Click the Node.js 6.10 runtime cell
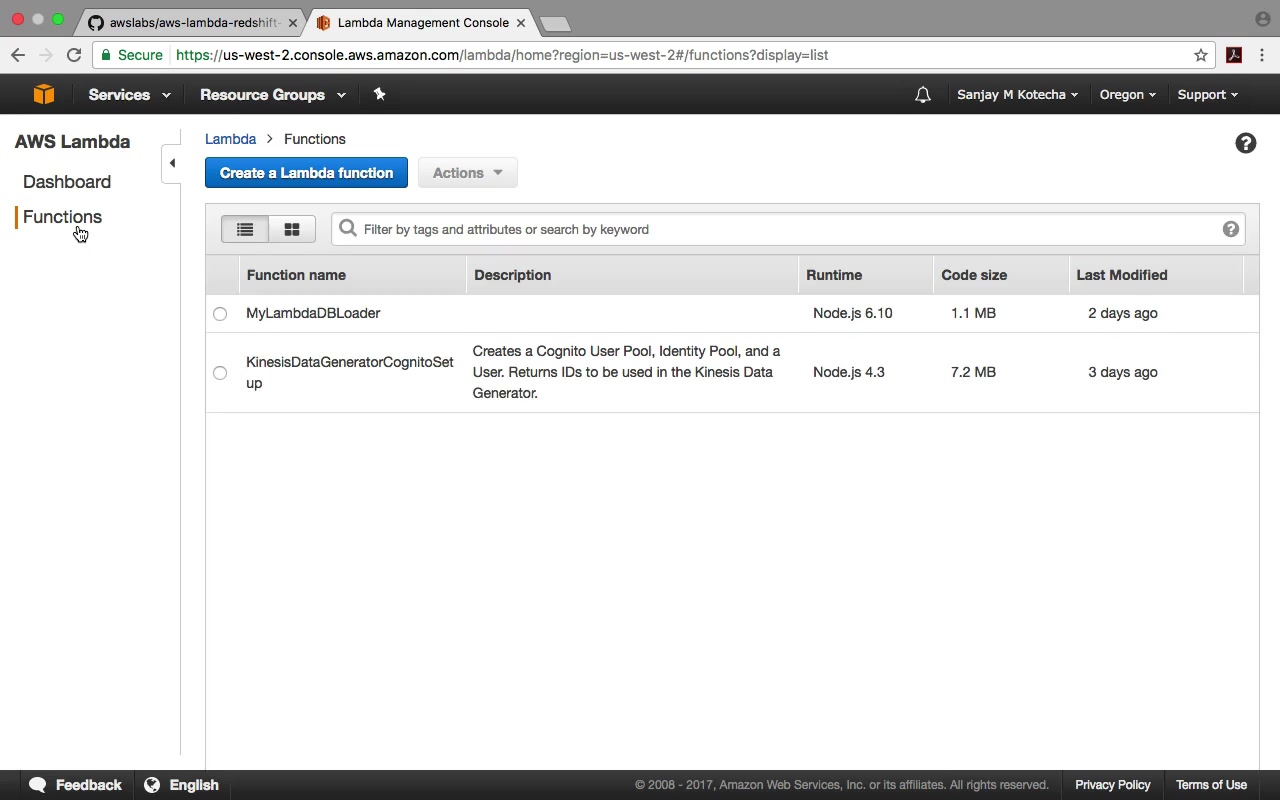Image resolution: width=1280 pixels, height=800 pixels. [853, 313]
